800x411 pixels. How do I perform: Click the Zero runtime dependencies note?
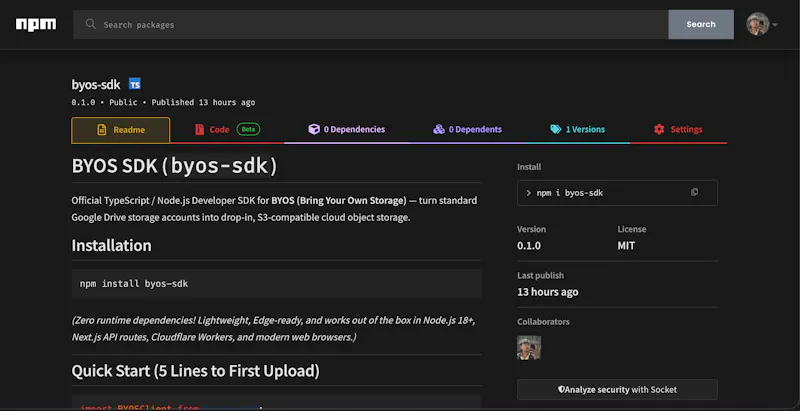(x=274, y=329)
